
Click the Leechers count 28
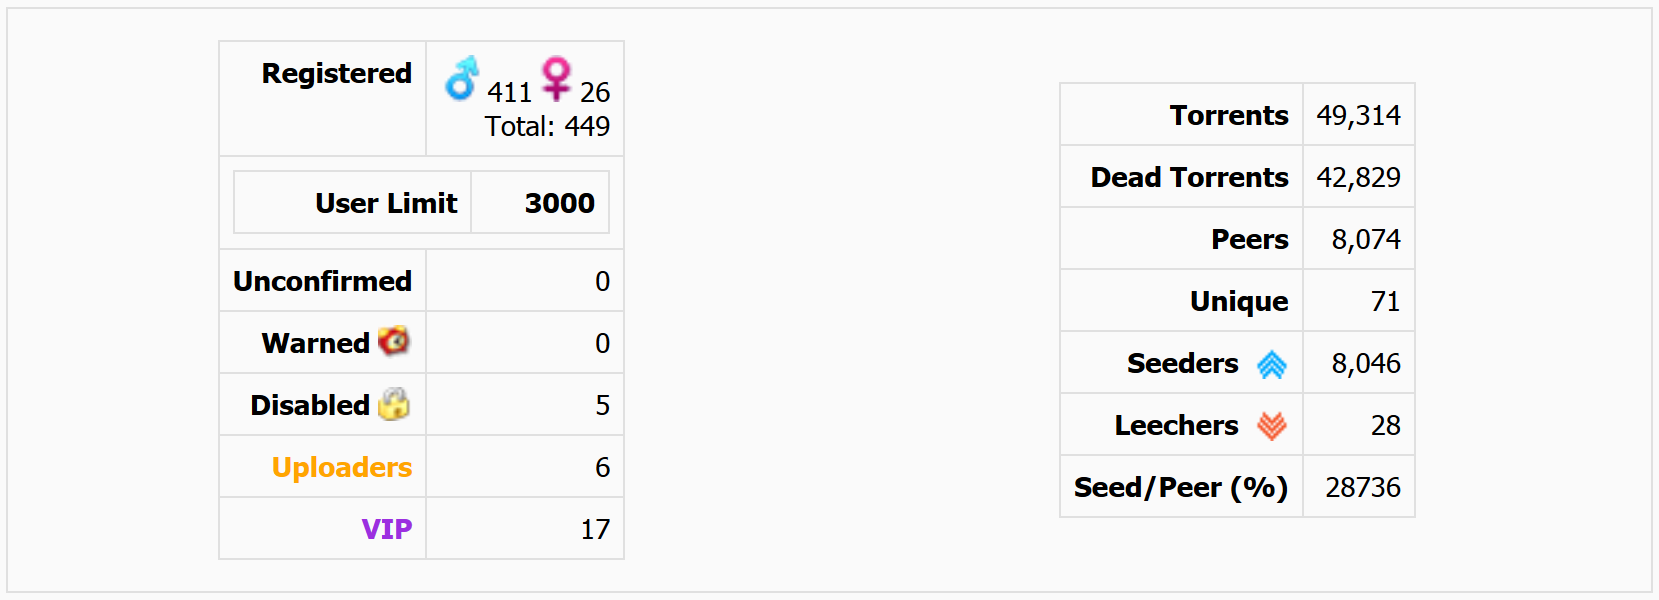[1385, 425]
